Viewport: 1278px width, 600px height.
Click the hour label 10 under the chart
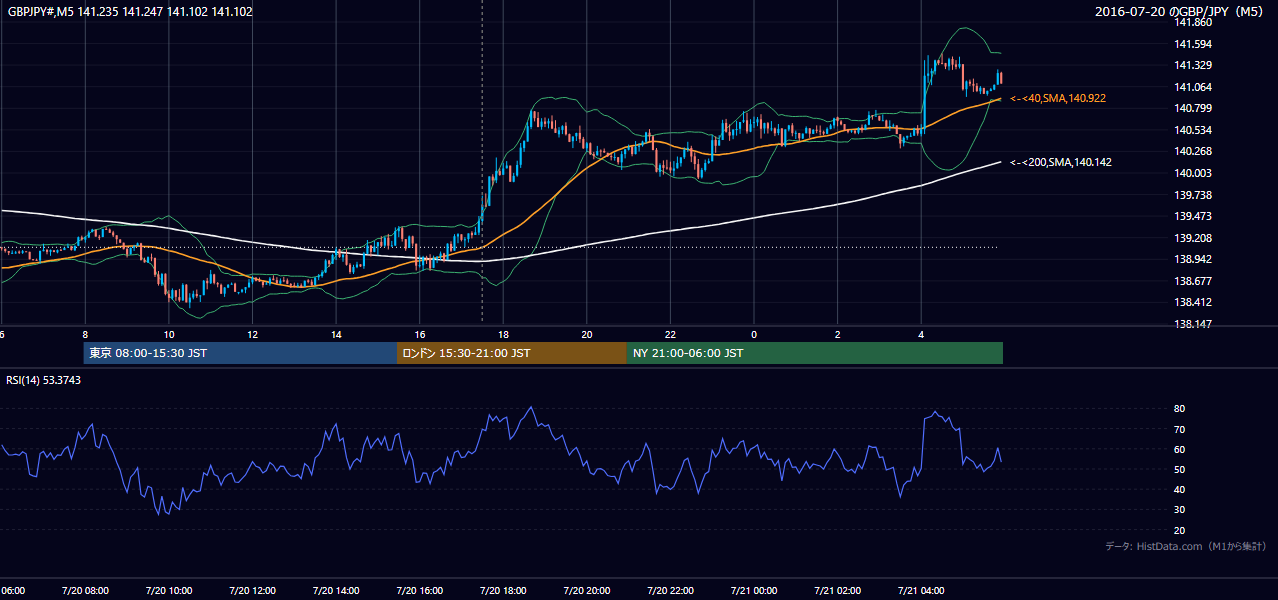click(169, 334)
